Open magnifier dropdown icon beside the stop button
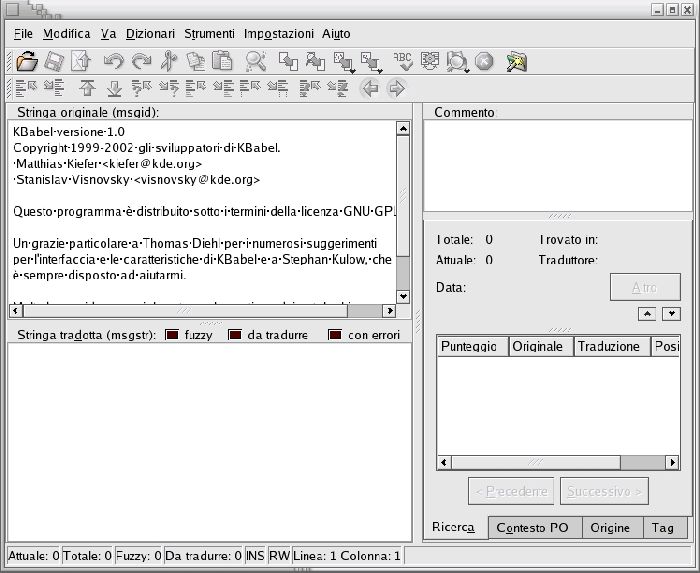This screenshot has height=573, width=700. coord(458,61)
